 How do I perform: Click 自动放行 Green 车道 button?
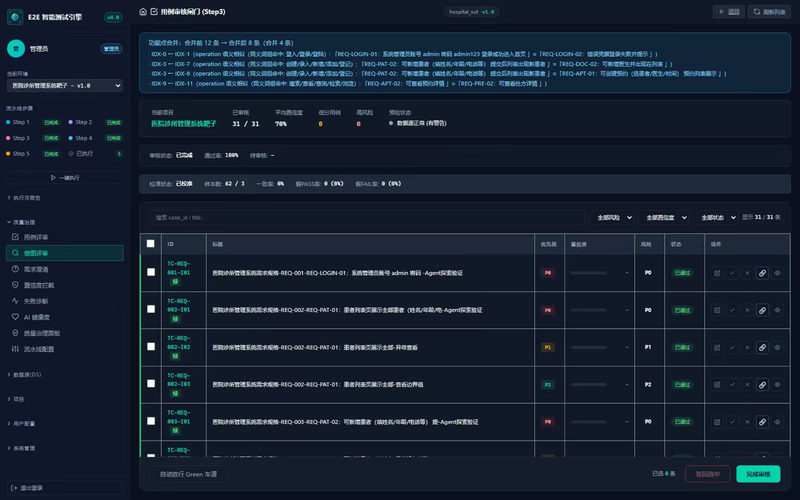tap(188, 474)
